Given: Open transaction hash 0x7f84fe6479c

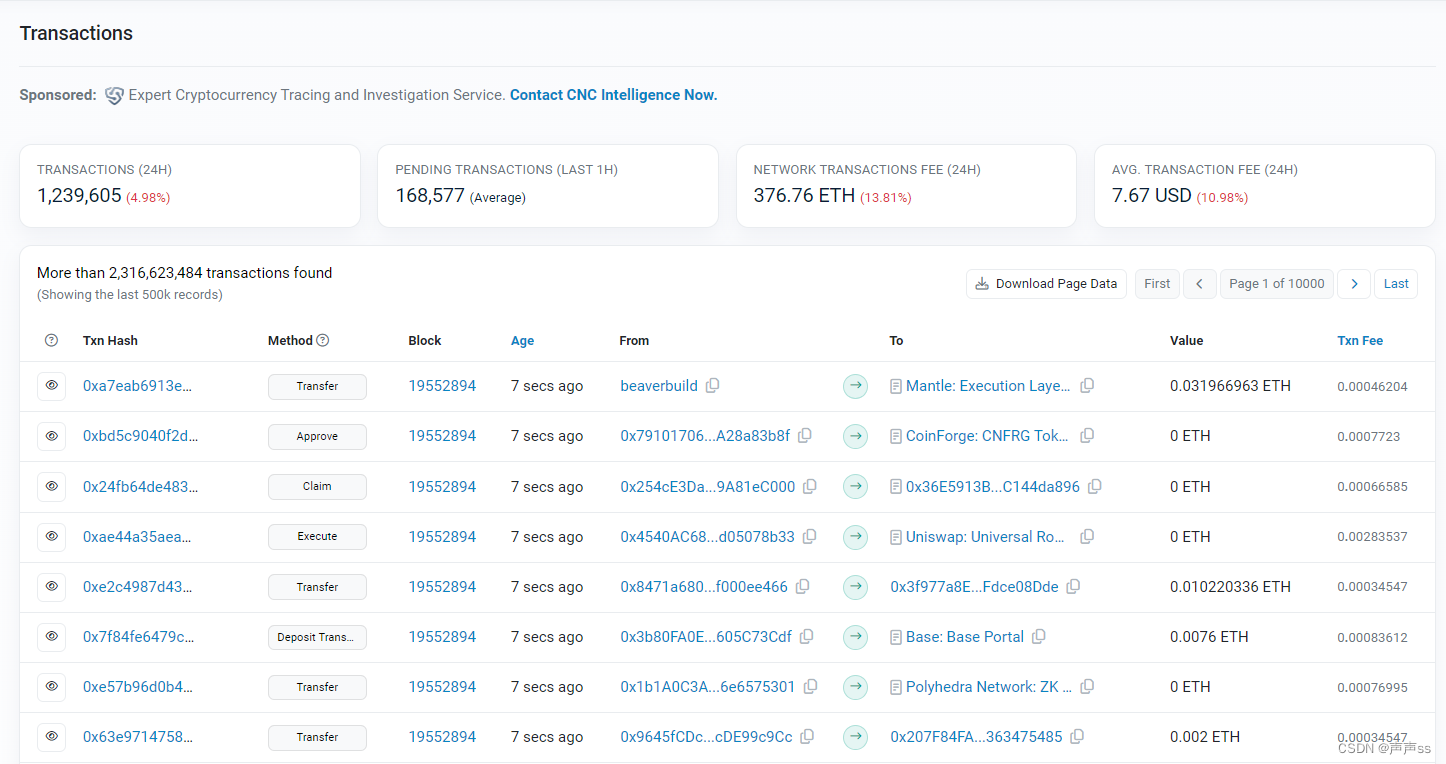Looking at the screenshot, I should coord(139,636).
